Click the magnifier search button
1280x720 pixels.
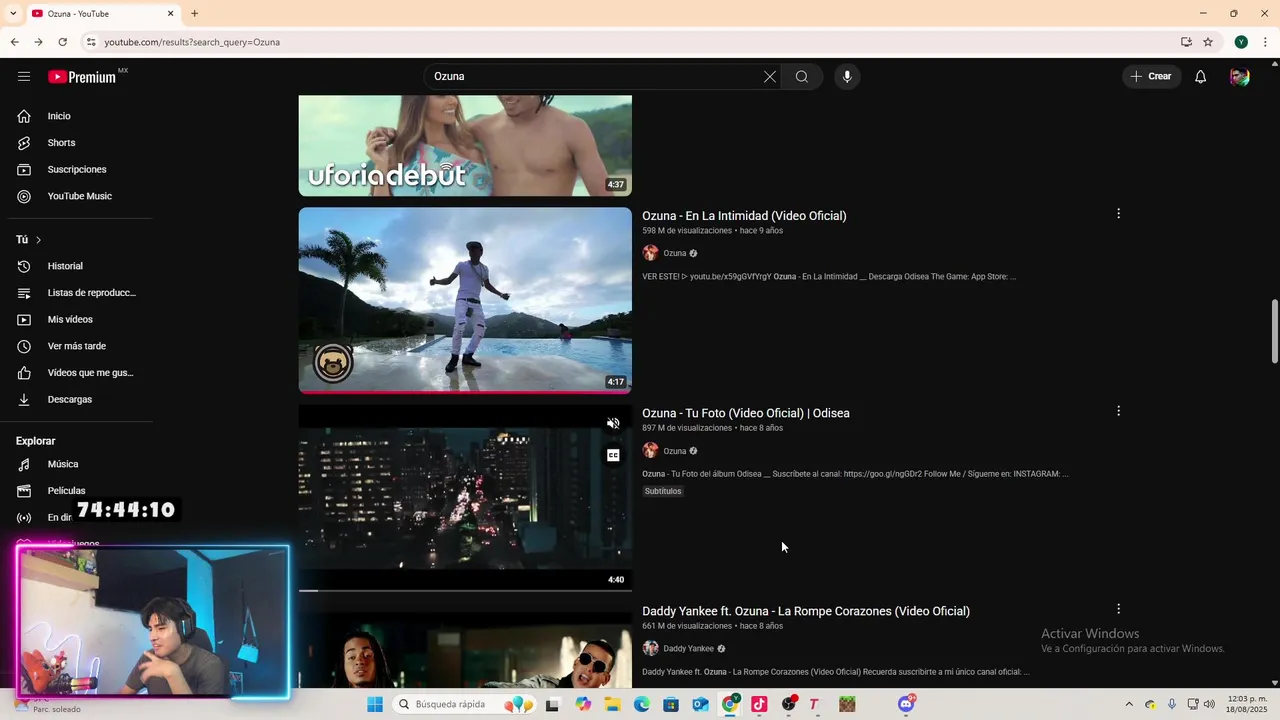[x=802, y=77]
